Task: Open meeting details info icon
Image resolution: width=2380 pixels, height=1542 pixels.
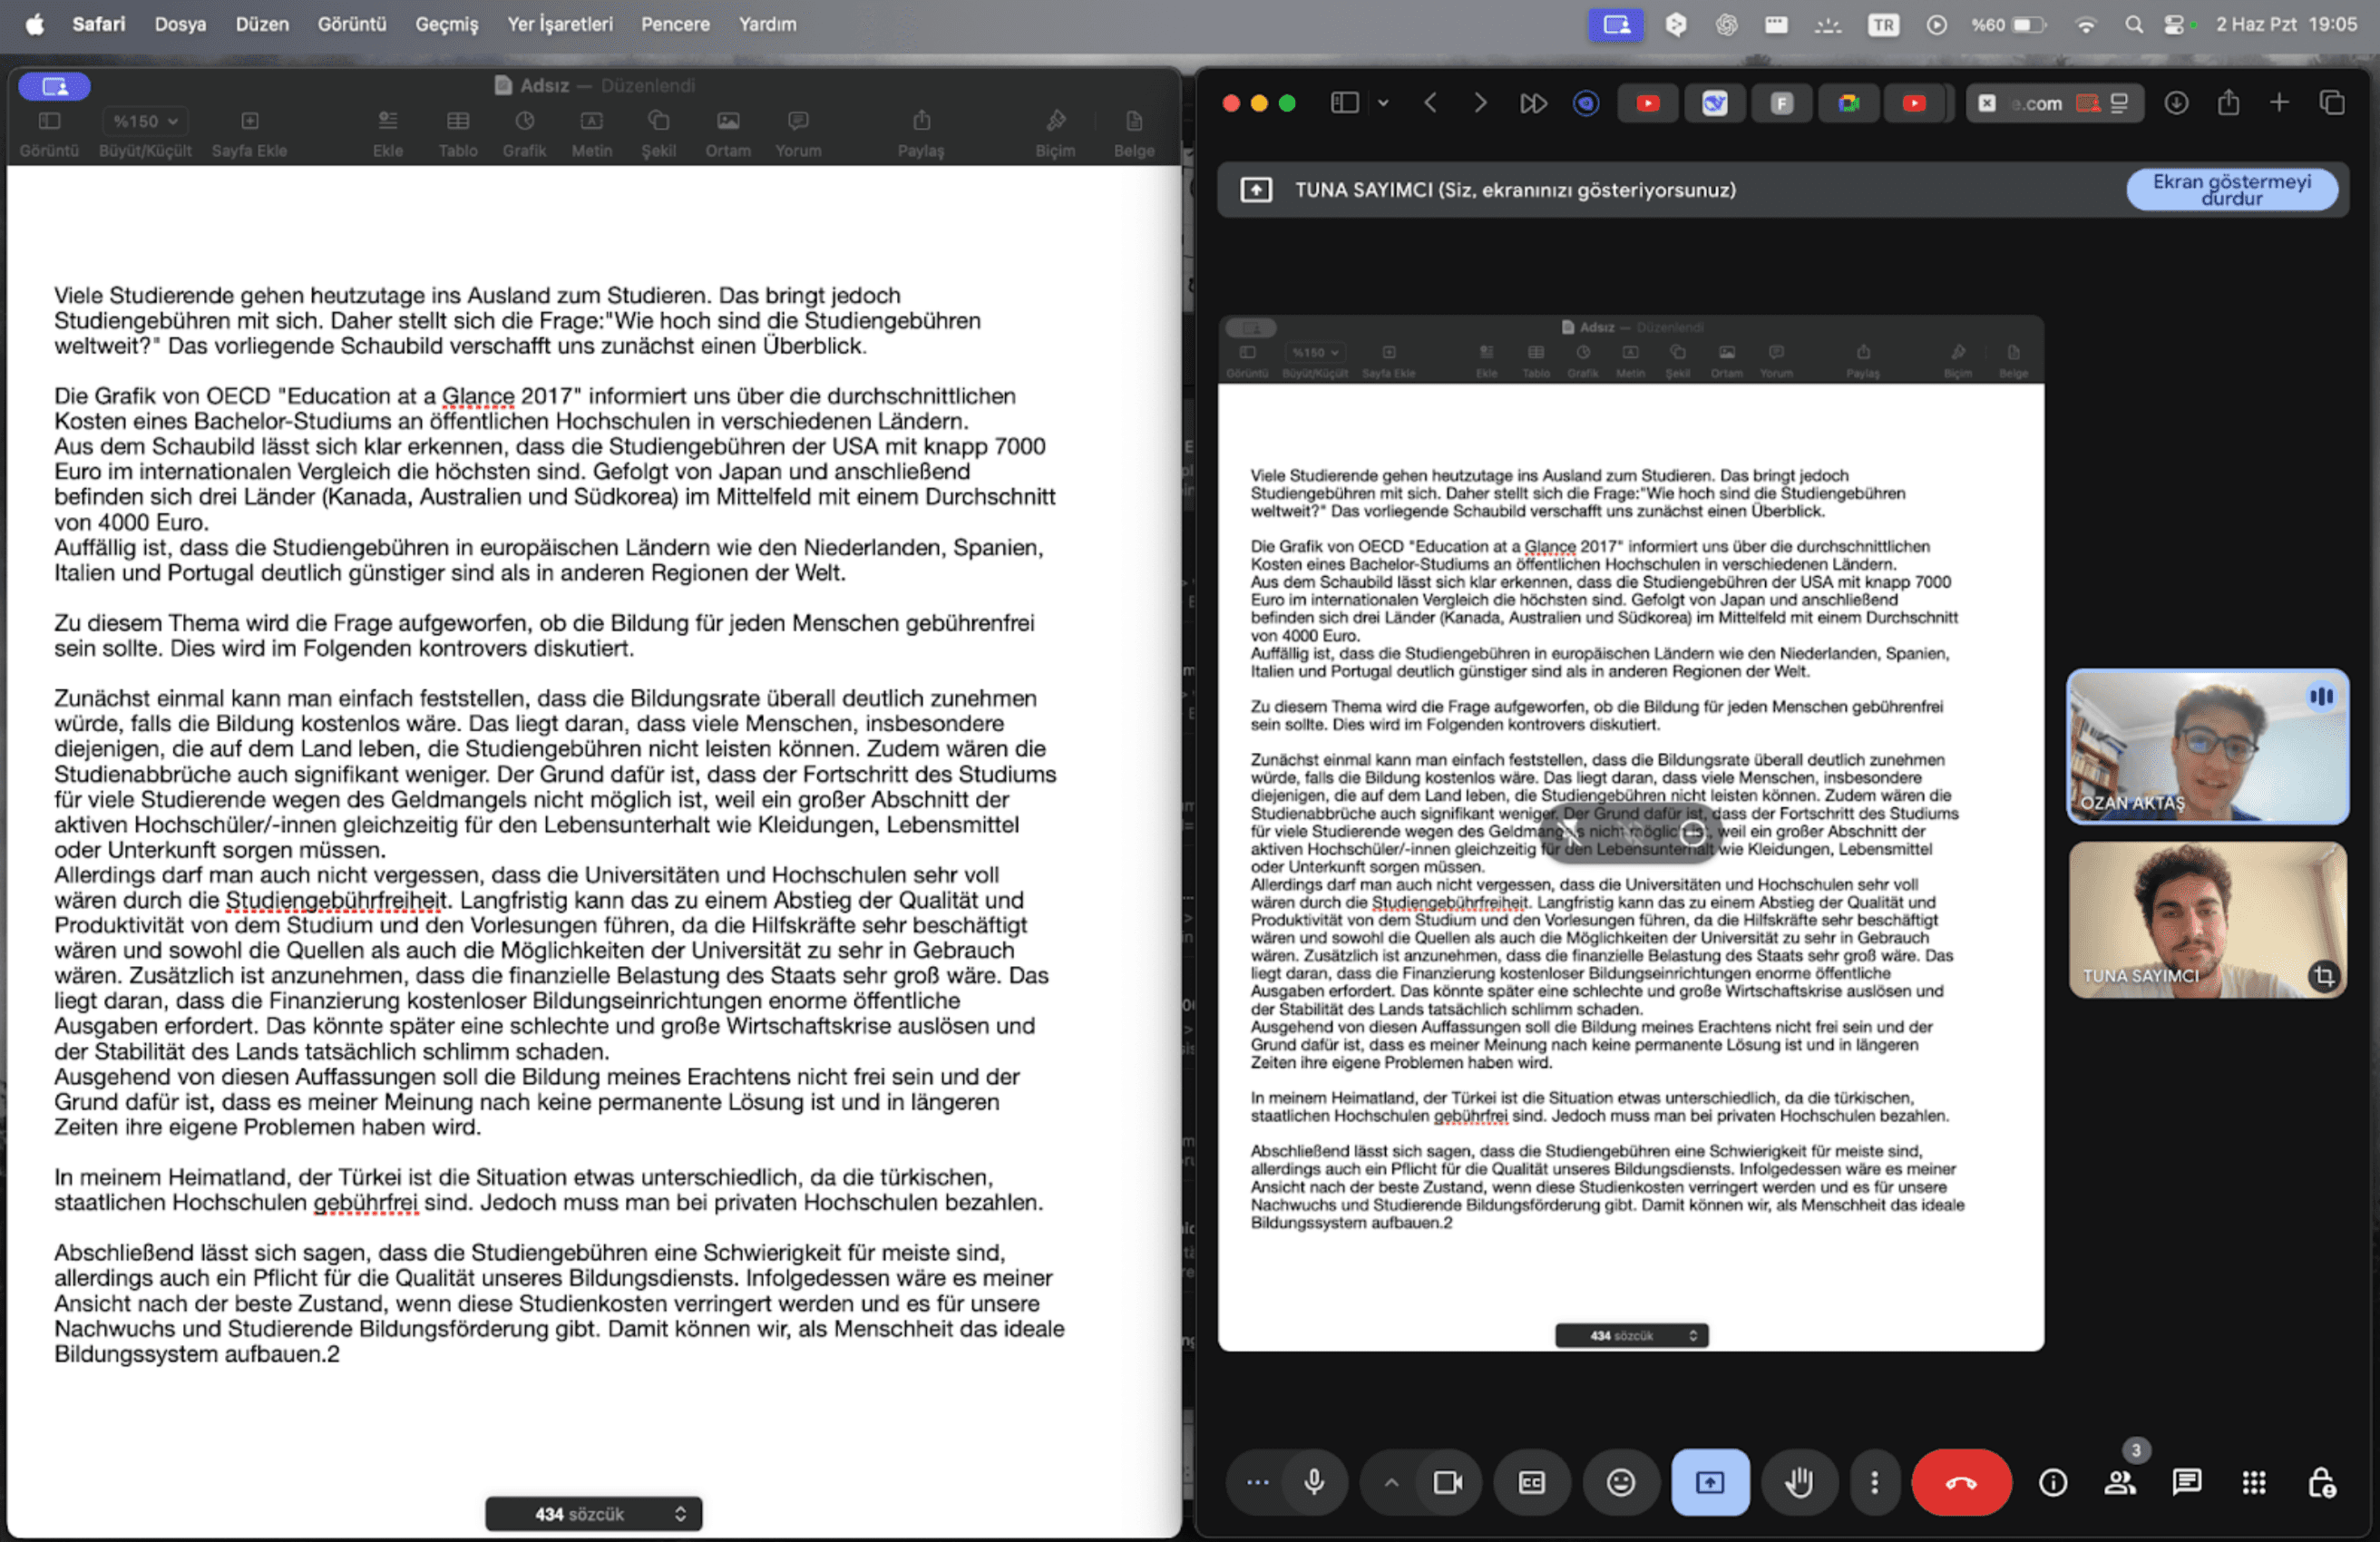Action: 2052,1482
